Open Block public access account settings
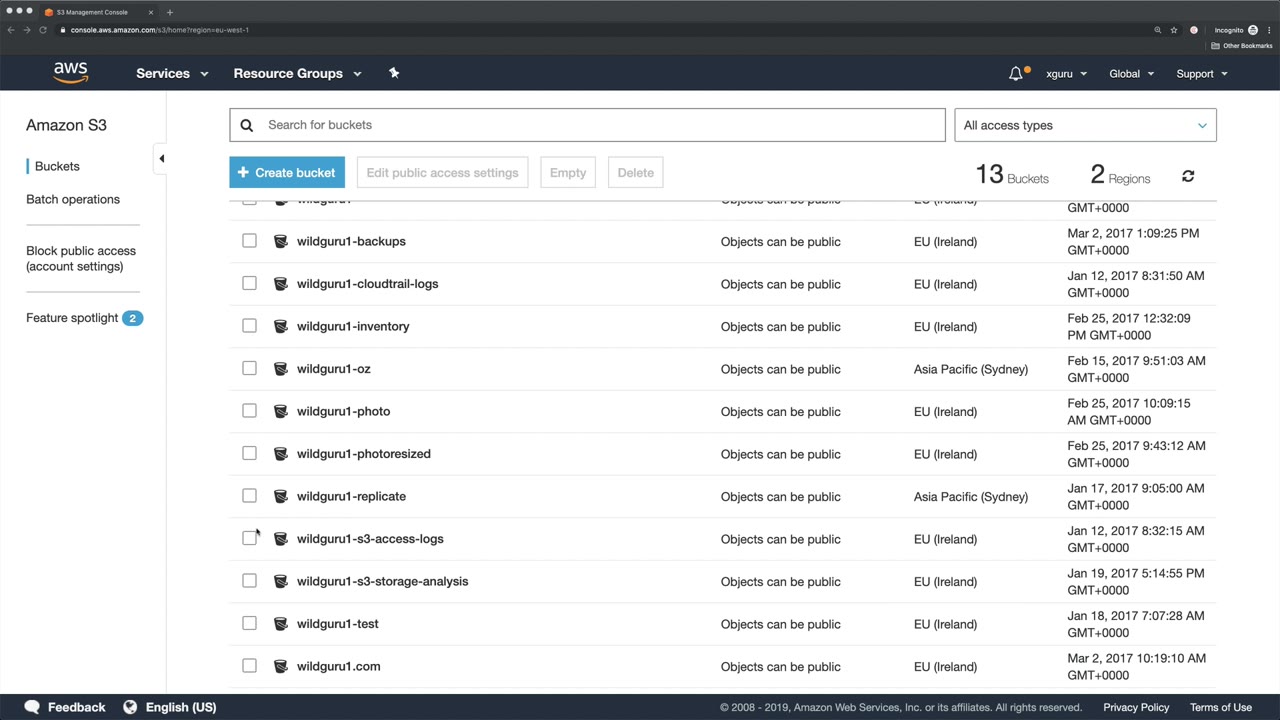Screen dimensions: 1280x720 click(81, 258)
